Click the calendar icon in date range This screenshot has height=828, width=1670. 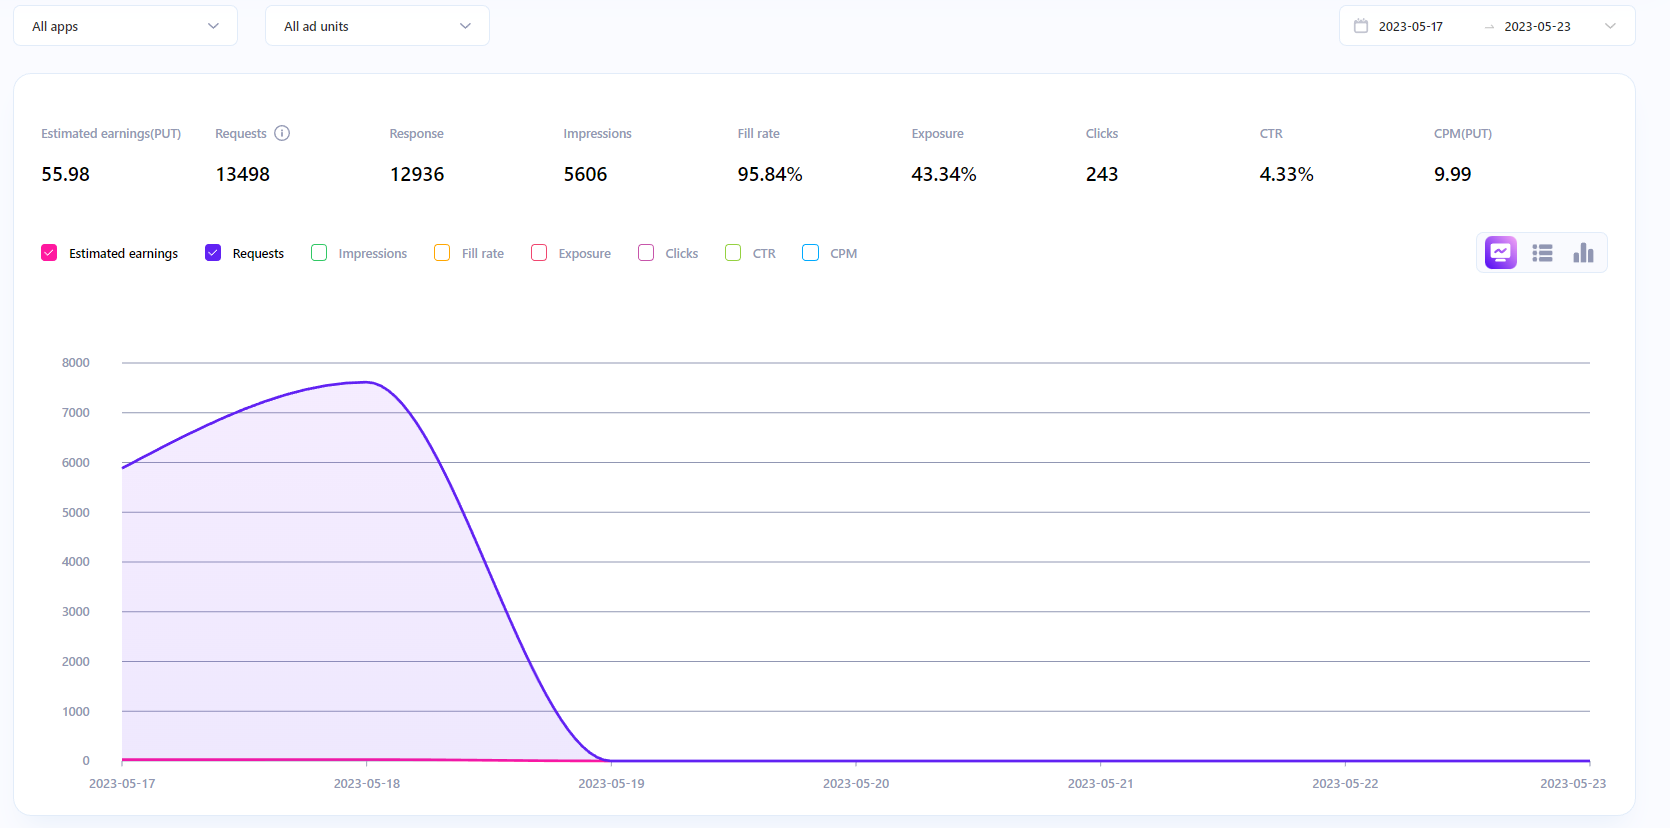tap(1361, 26)
